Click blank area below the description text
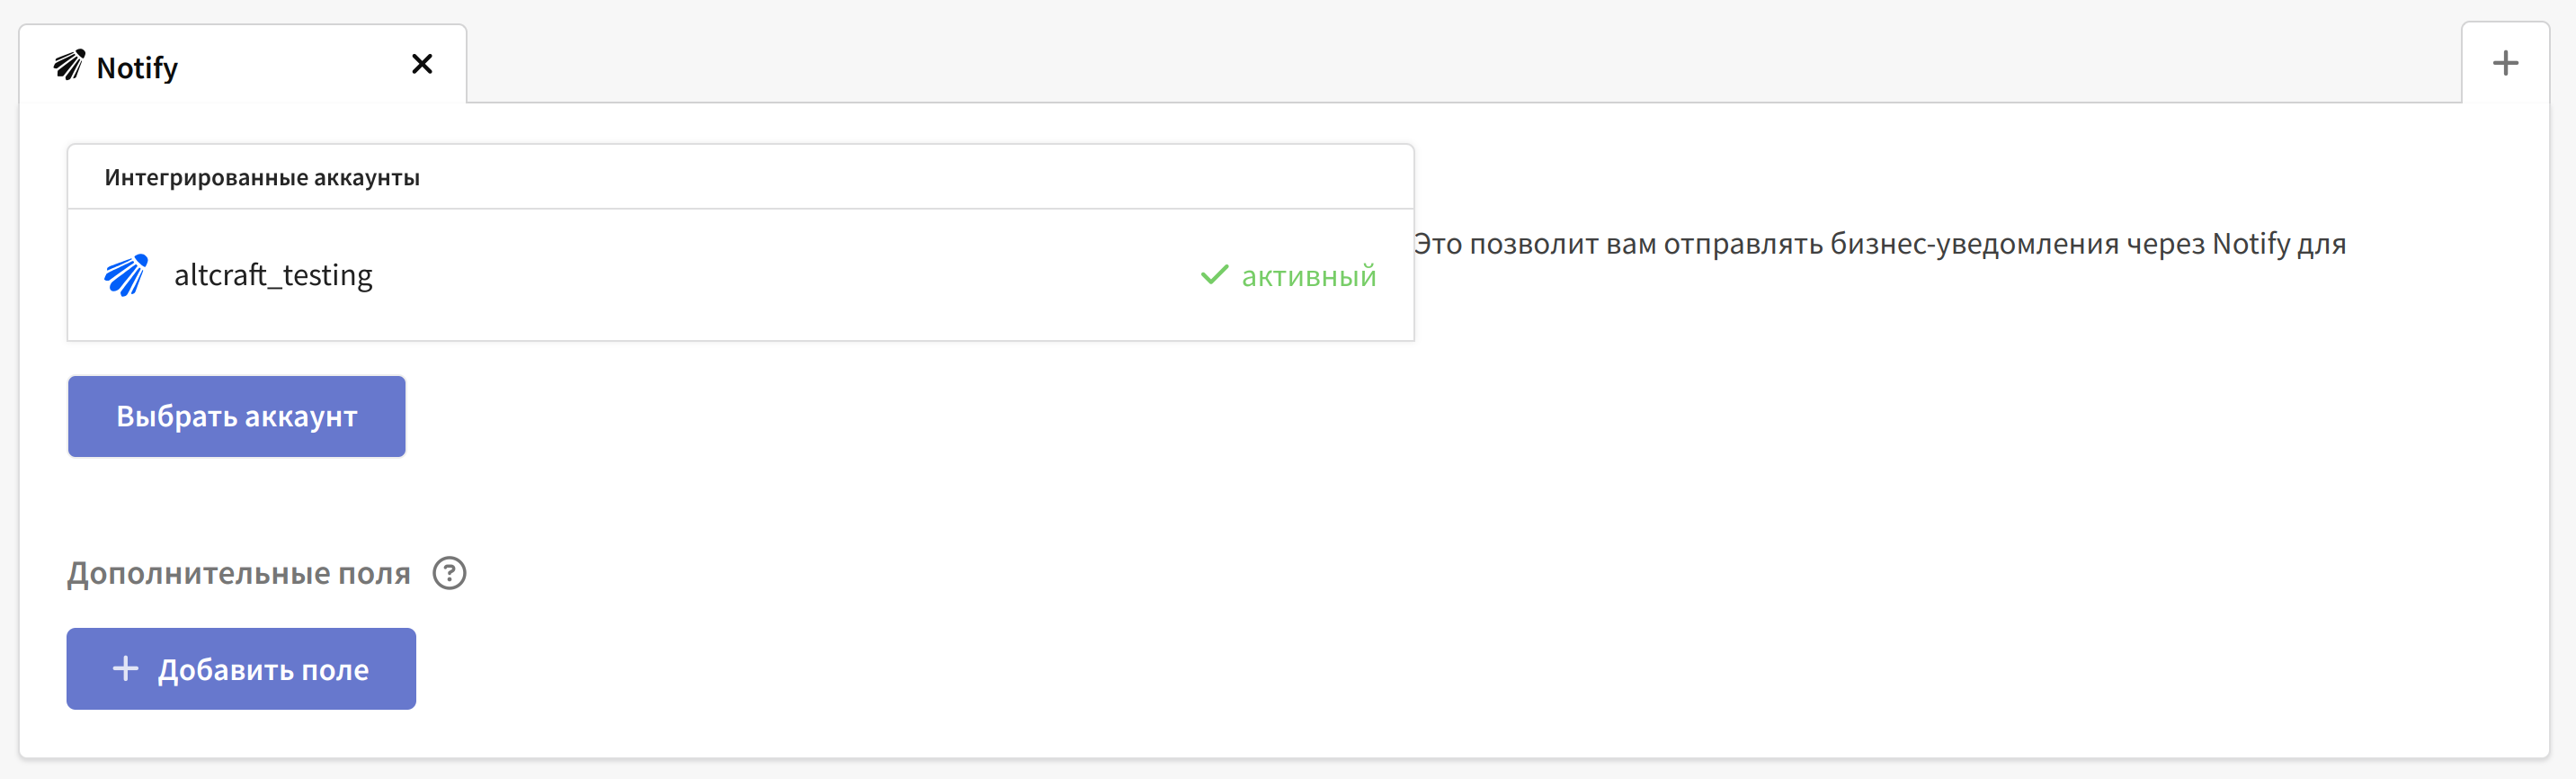 coord(1900,450)
